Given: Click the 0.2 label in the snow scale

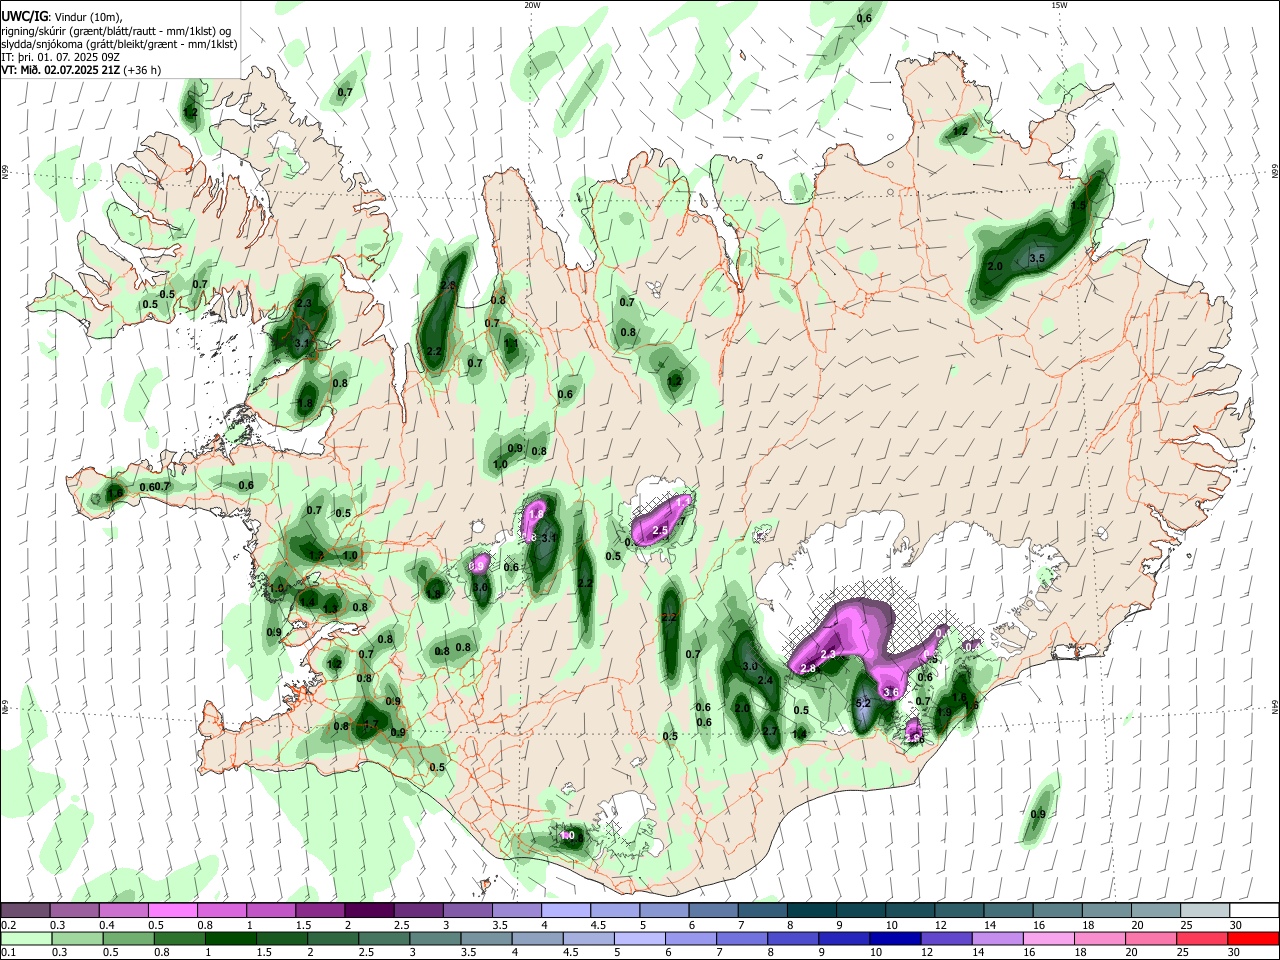Looking at the screenshot, I should pyautogui.click(x=8, y=924).
